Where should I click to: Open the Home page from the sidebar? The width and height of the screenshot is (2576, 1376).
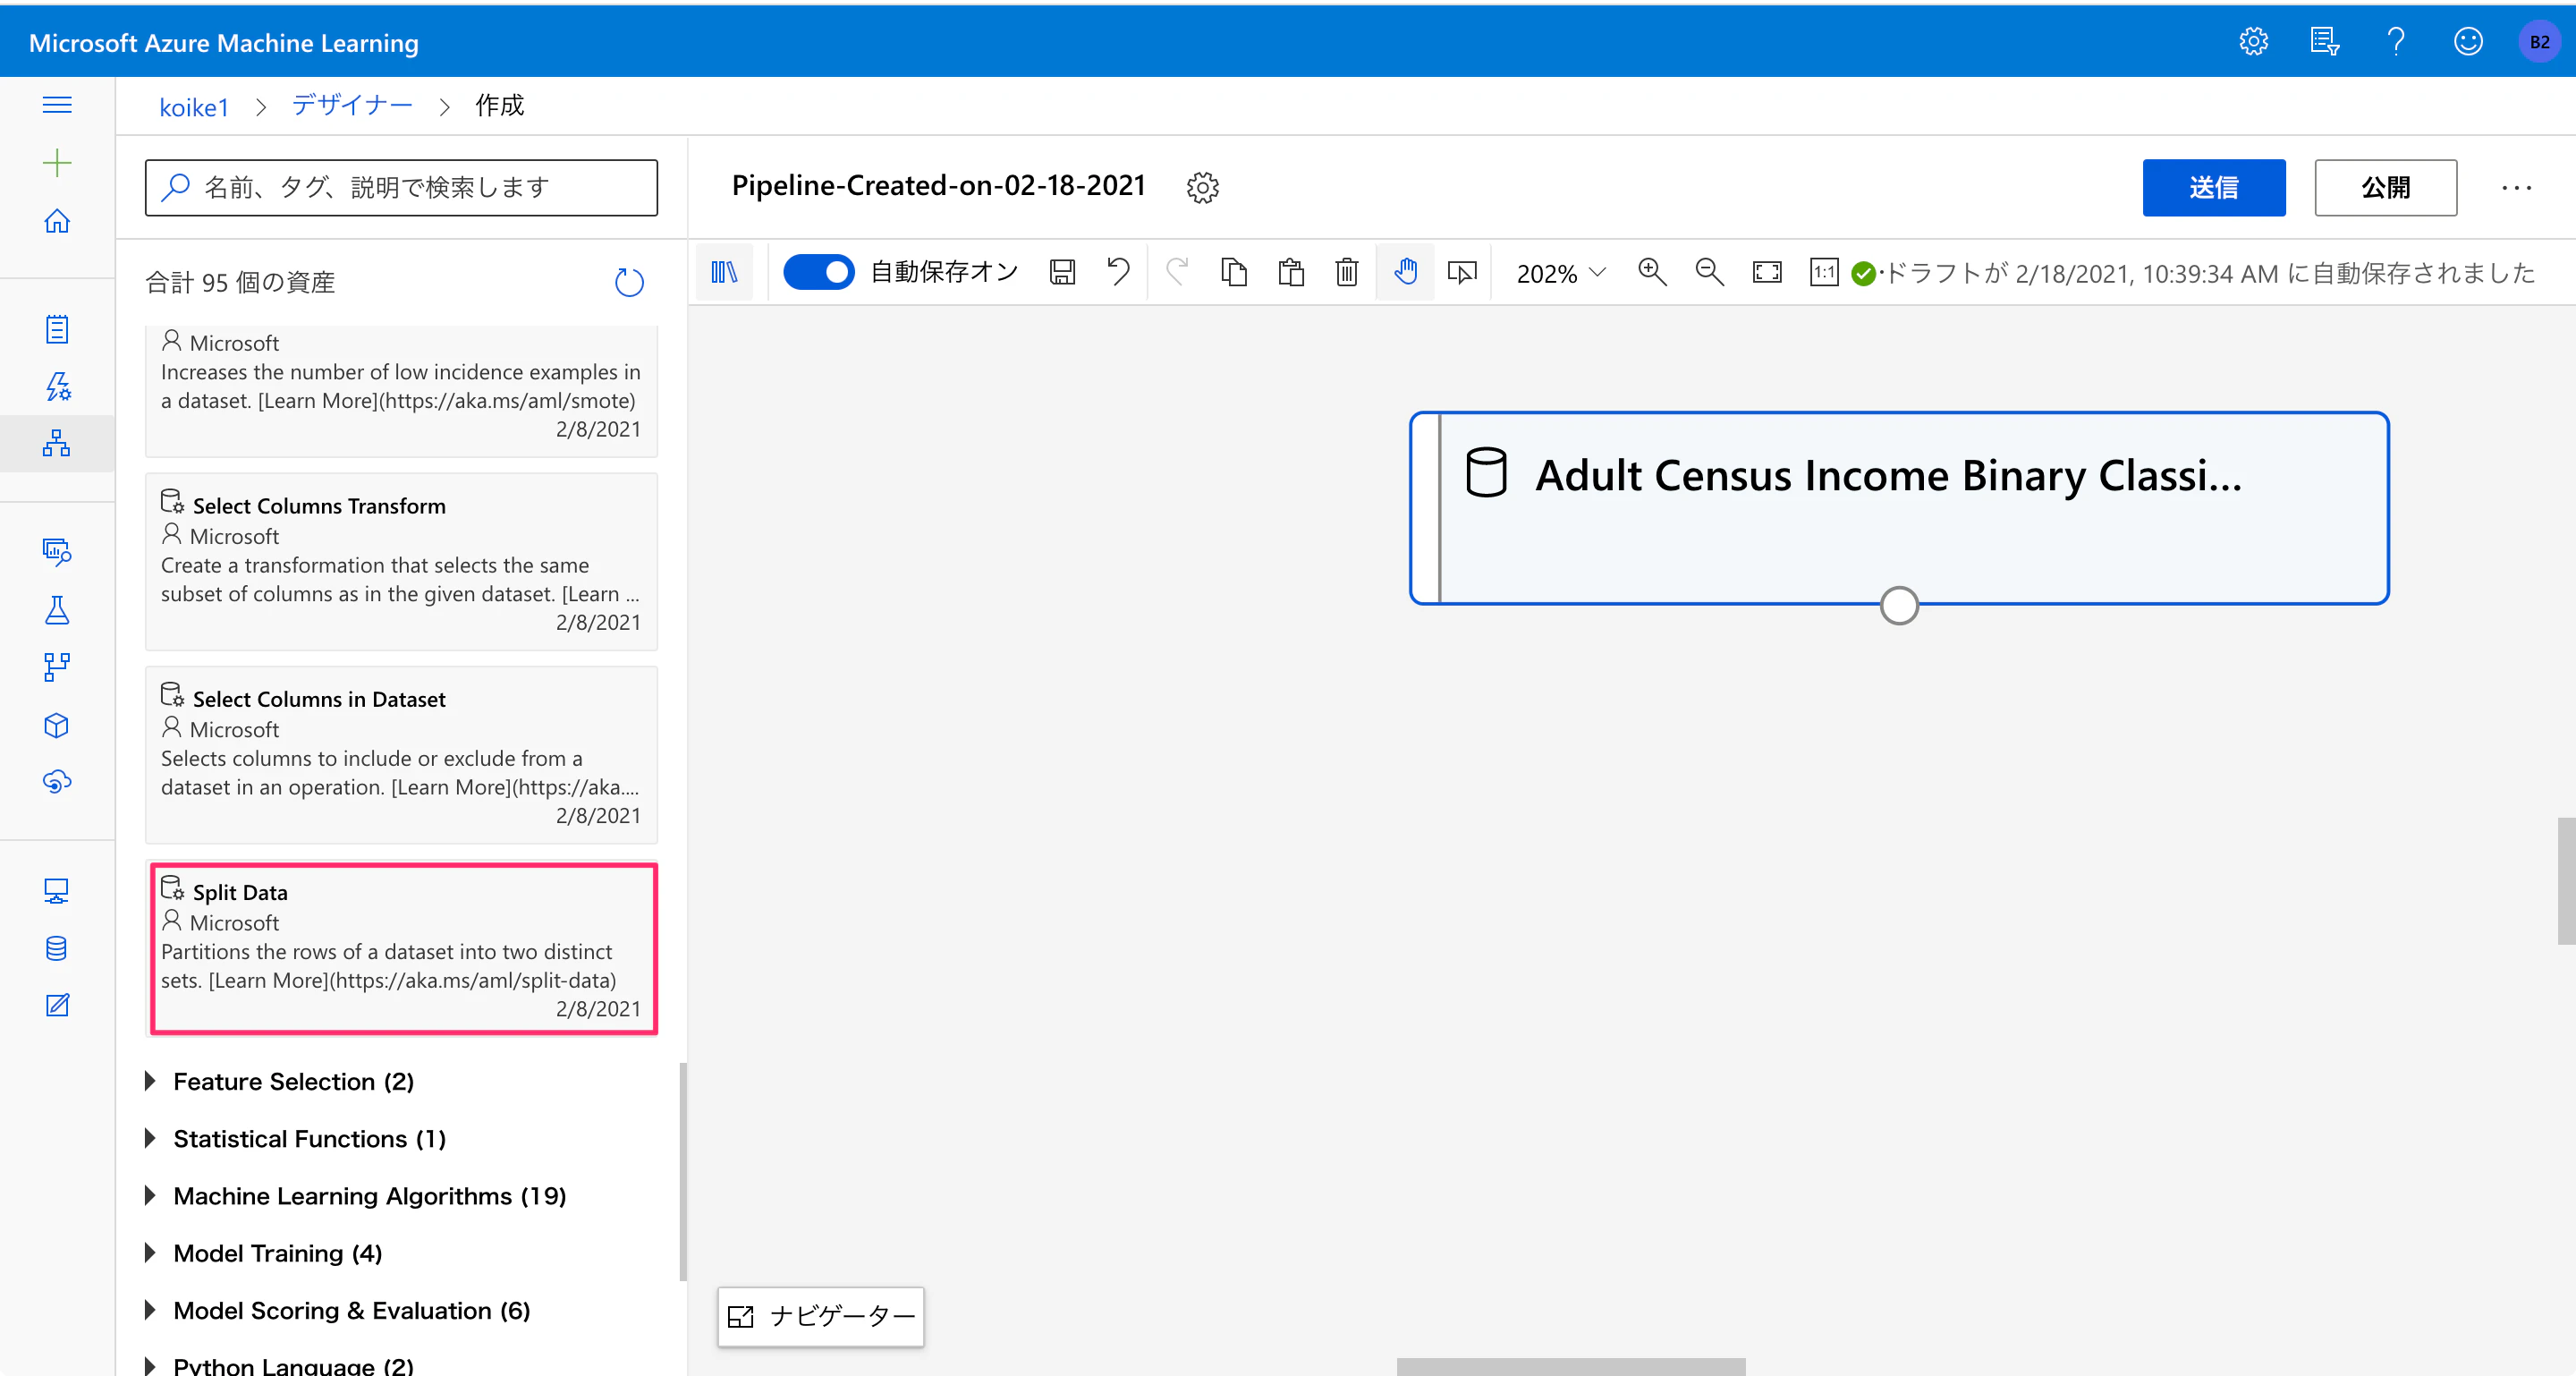tap(57, 221)
